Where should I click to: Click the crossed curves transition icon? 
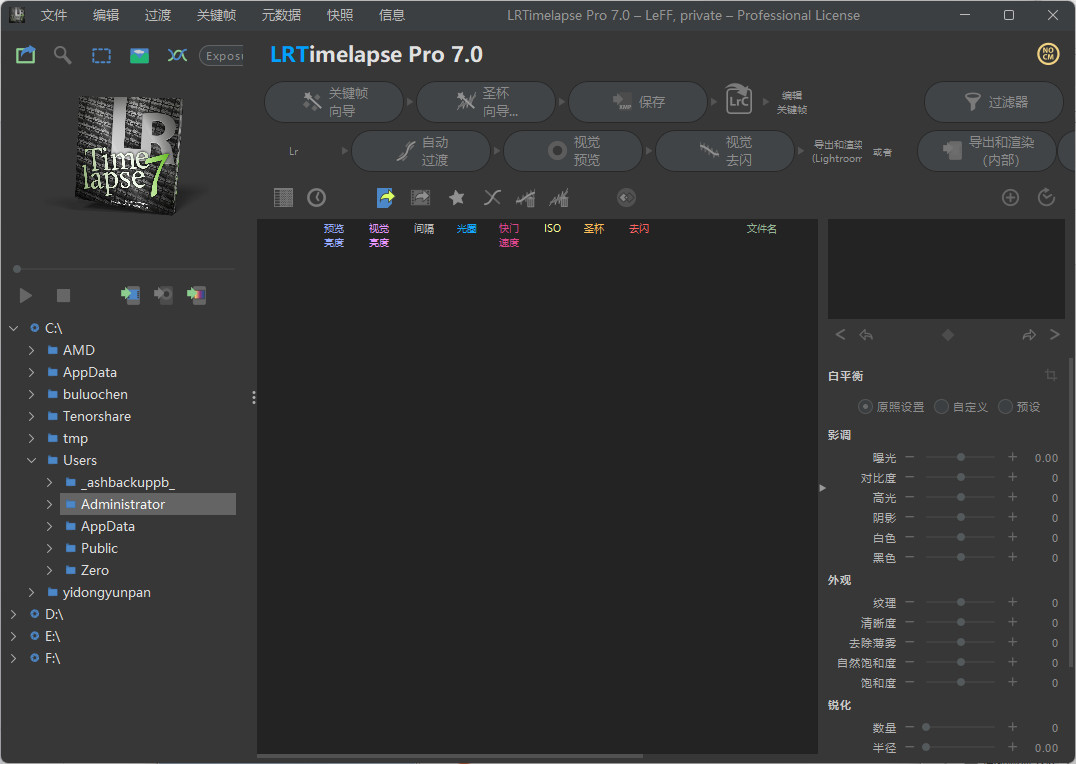click(x=492, y=198)
